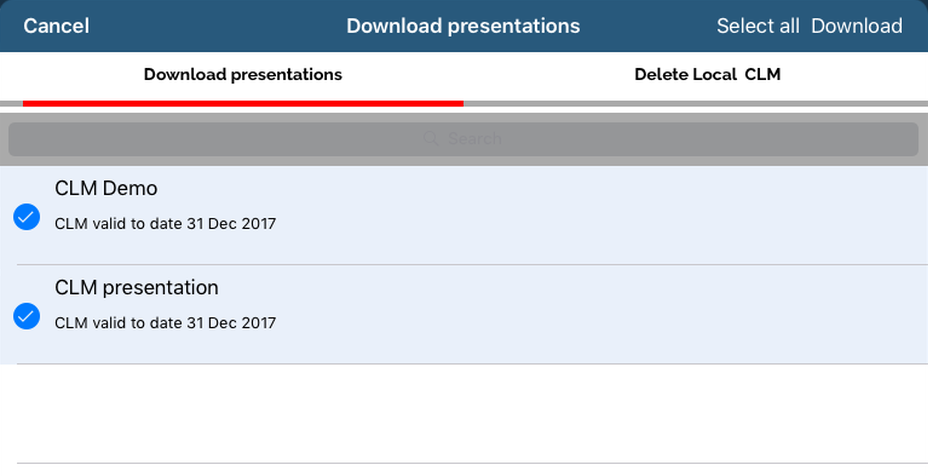The height and width of the screenshot is (476, 928).
Task: Tap Cancel in the navigation bar
Action: click(56, 26)
